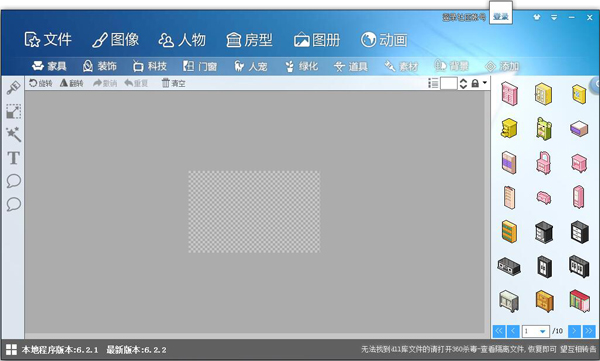
Task: Pick the purple and pink storage box thumbnail
Action: [579, 129]
